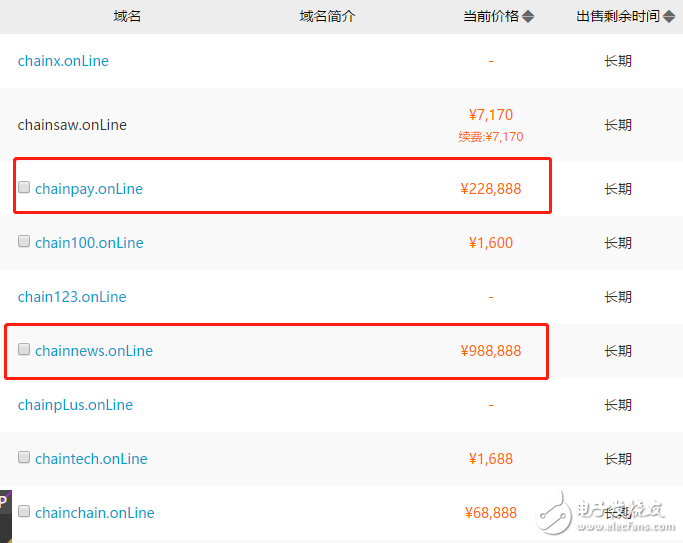
Task: Check the chainpay.onLine checkbox
Action: point(24,187)
